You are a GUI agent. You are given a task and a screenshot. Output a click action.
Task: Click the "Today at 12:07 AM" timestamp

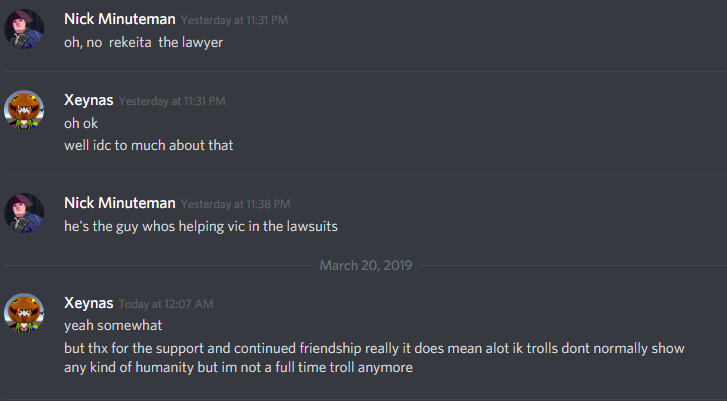[x=166, y=303]
